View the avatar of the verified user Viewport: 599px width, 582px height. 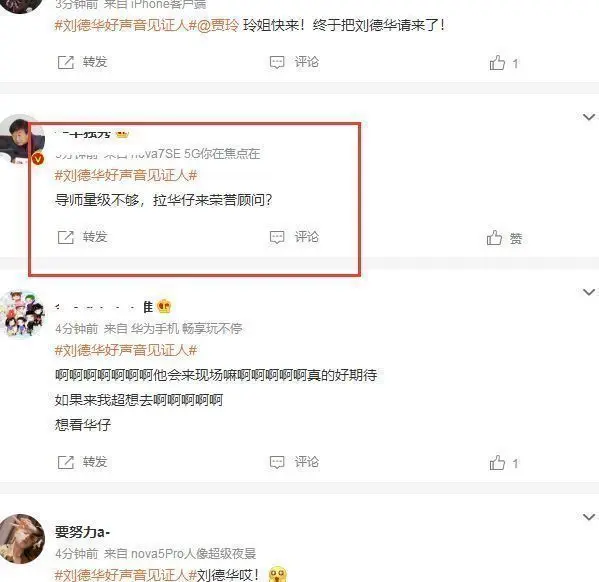point(21,138)
